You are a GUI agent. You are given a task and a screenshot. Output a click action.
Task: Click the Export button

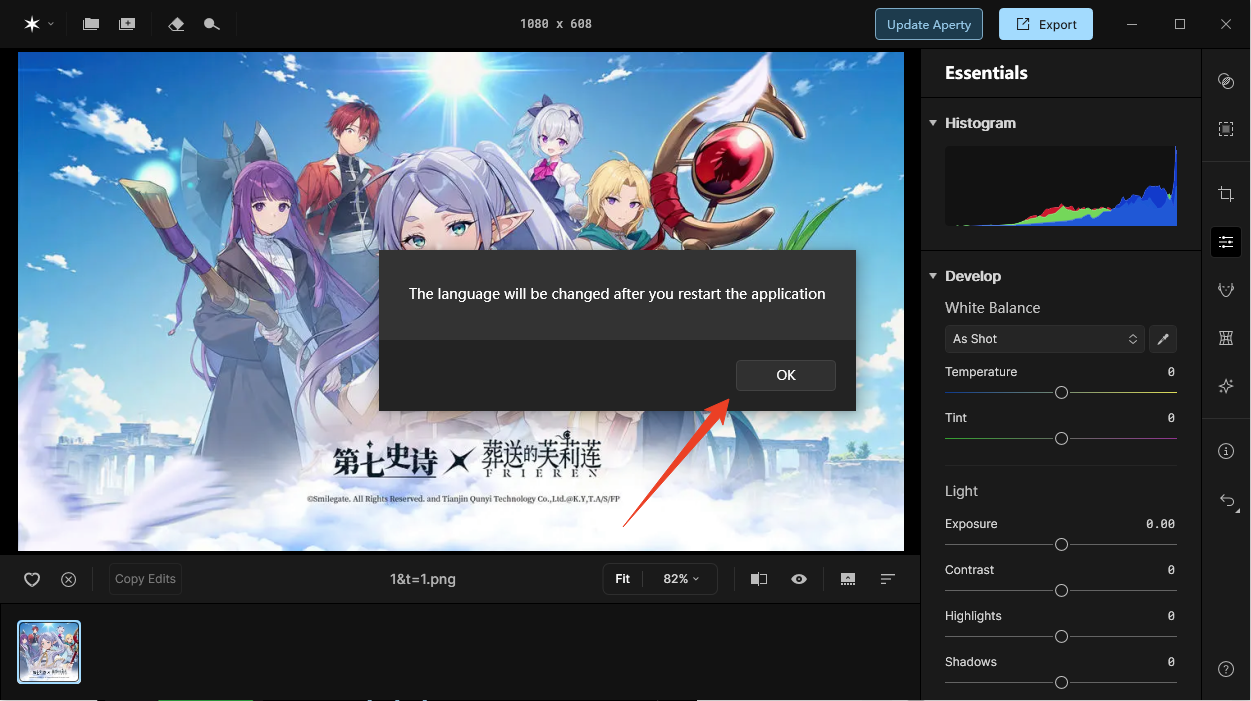click(x=1045, y=24)
